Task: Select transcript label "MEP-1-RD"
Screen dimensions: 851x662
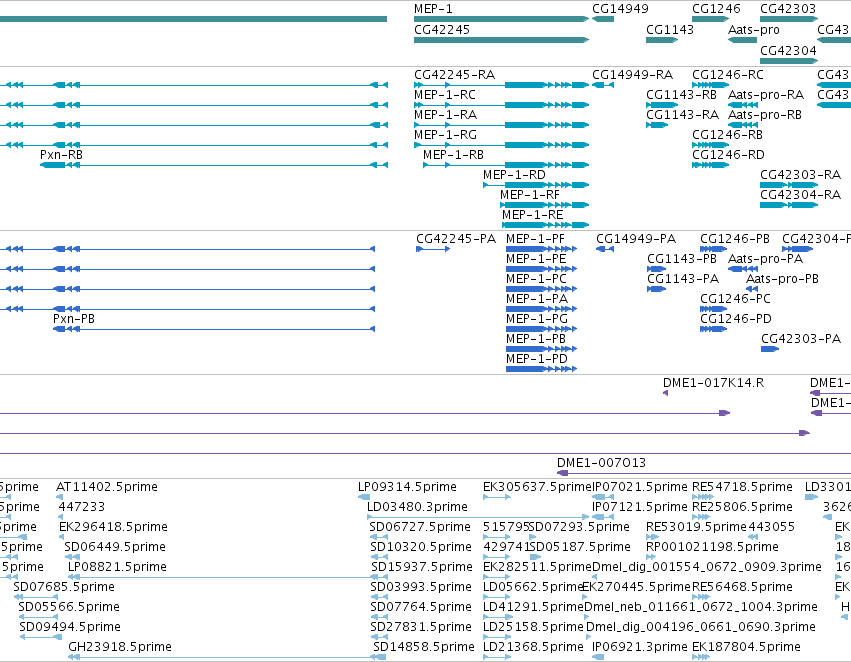Action: pyautogui.click(x=515, y=175)
